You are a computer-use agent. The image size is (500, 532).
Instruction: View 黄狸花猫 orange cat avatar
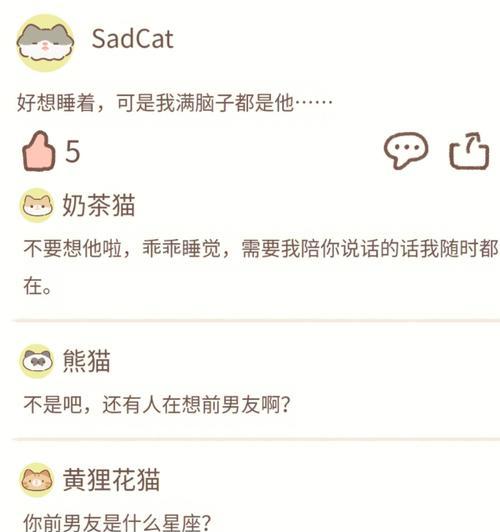tap(37, 480)
